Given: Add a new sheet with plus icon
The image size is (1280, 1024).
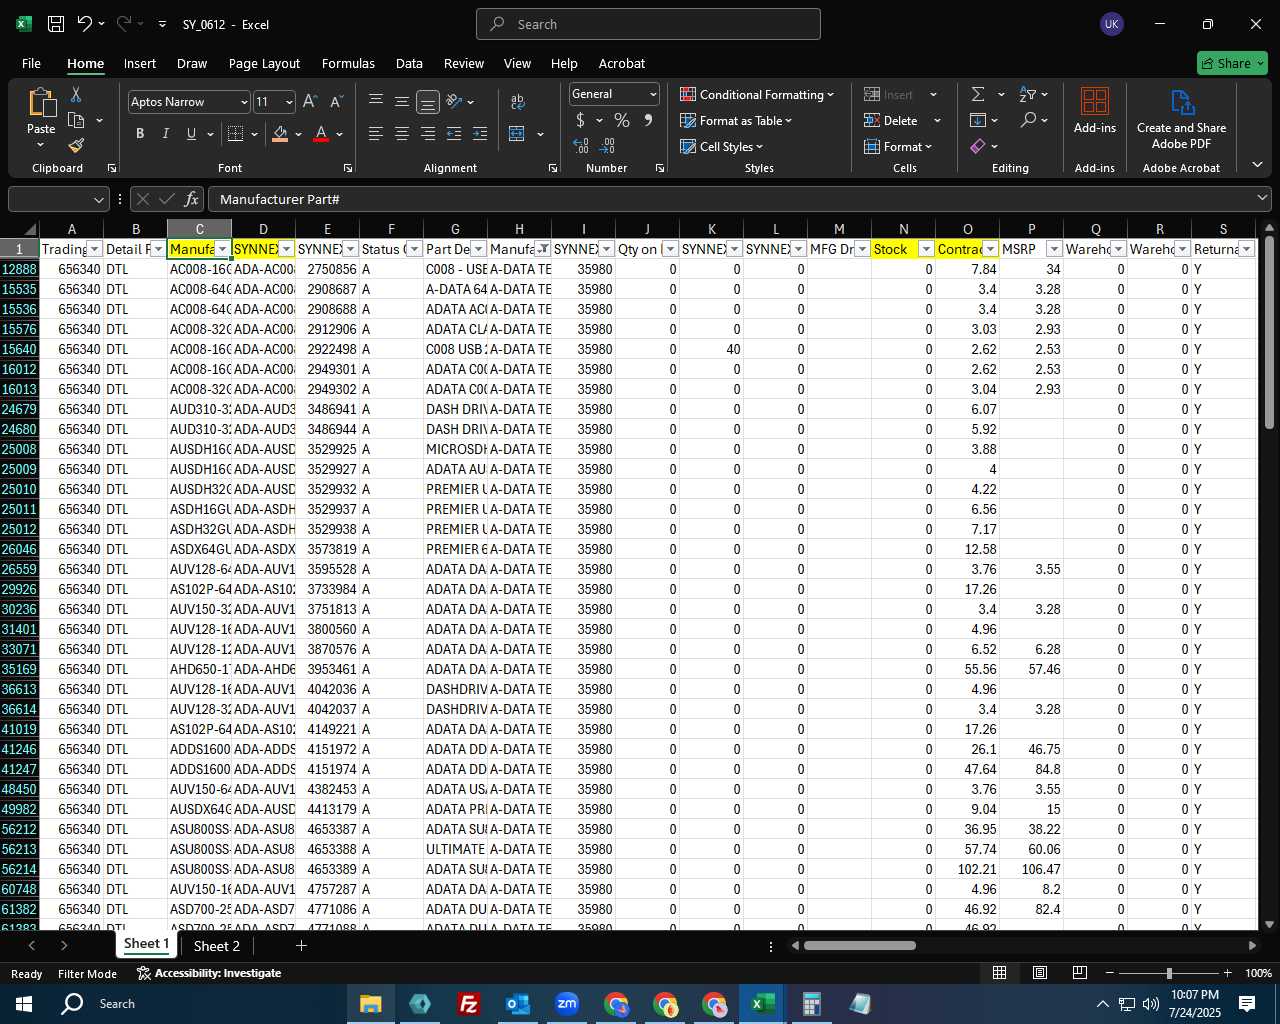Looking at the screenshot, I should point(301,945).
